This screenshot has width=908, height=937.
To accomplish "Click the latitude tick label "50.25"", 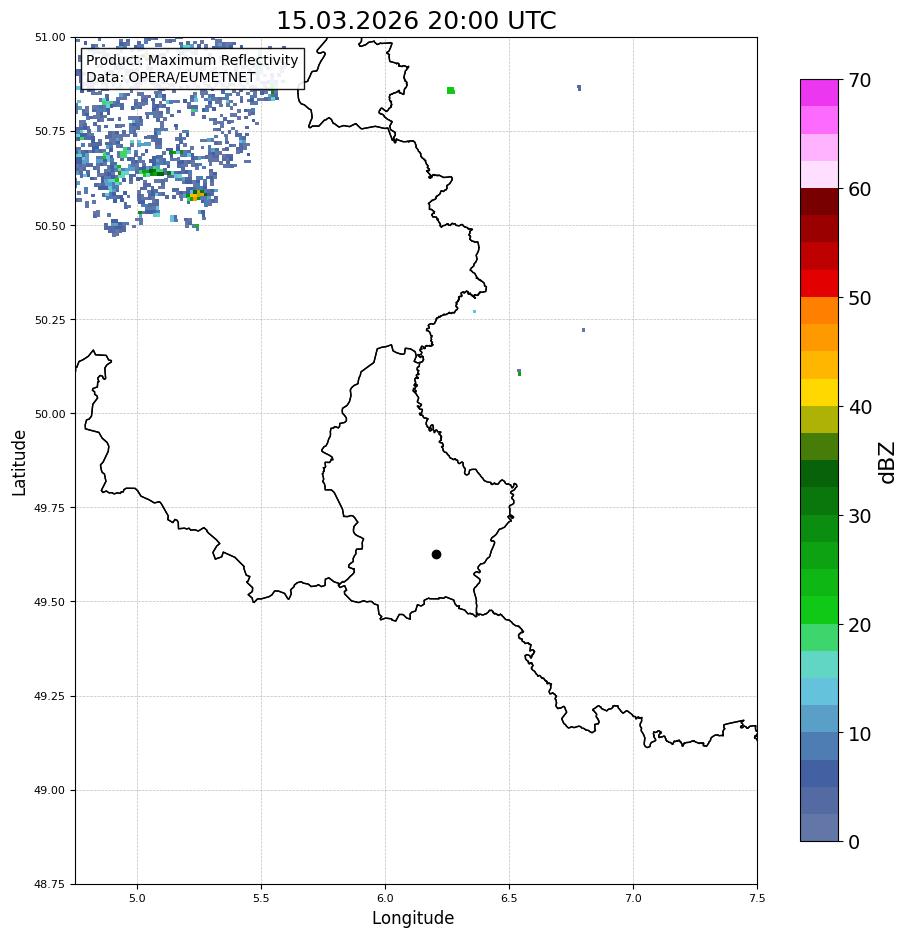I will pos(50,320).
